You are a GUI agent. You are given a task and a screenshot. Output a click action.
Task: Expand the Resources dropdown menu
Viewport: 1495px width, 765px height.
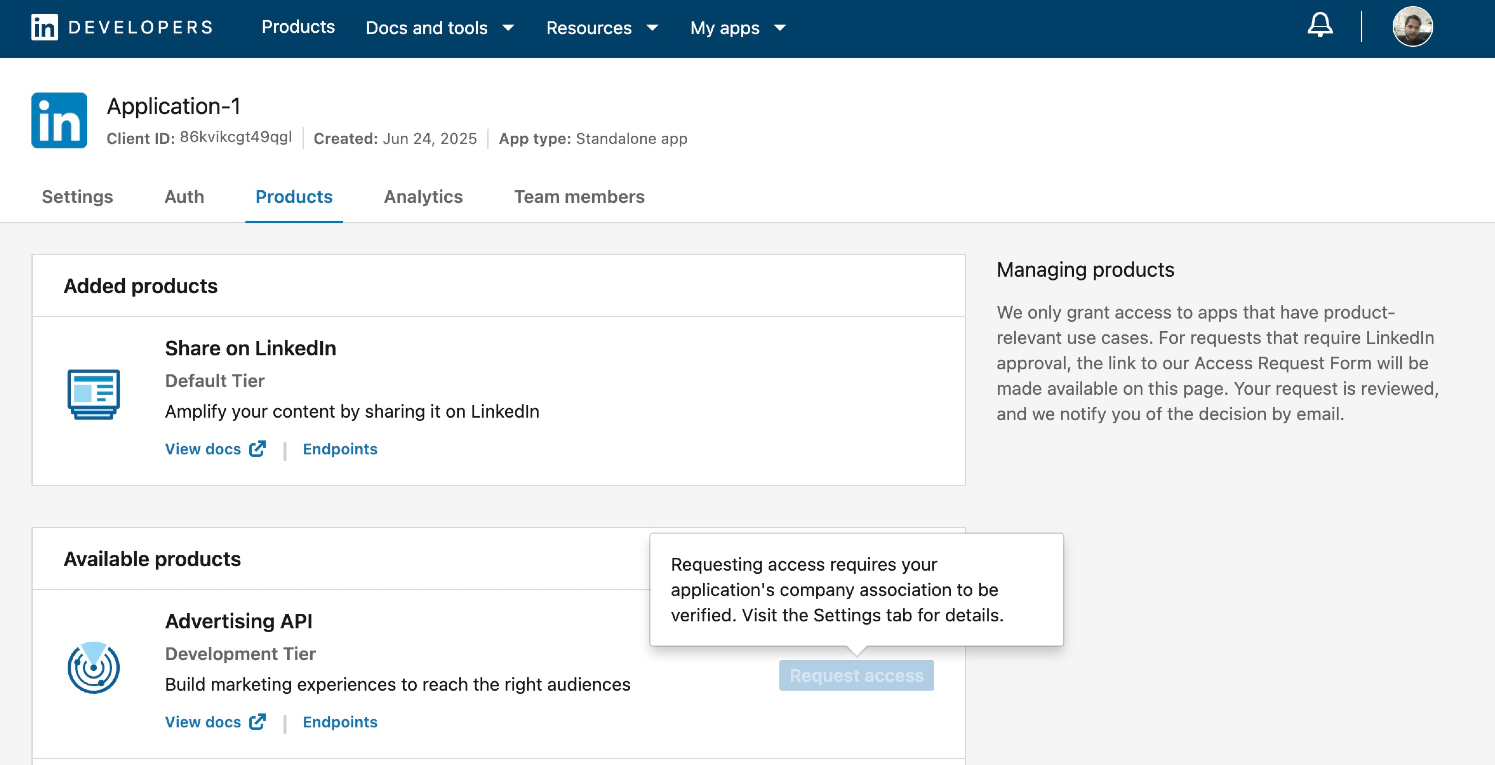602,28
